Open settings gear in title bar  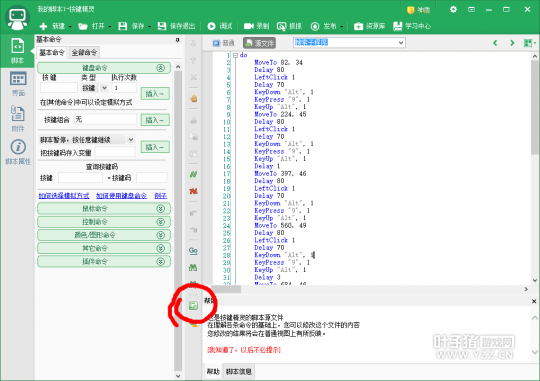click(453, 10)
